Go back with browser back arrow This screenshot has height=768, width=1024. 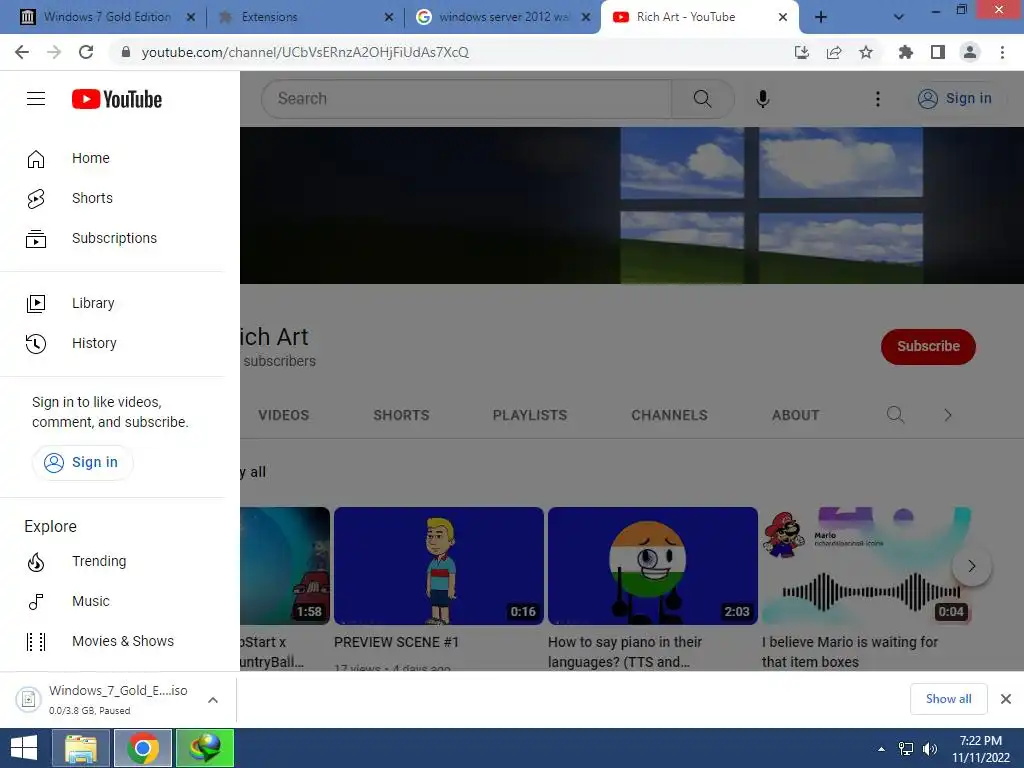click(x=22, y=52)
